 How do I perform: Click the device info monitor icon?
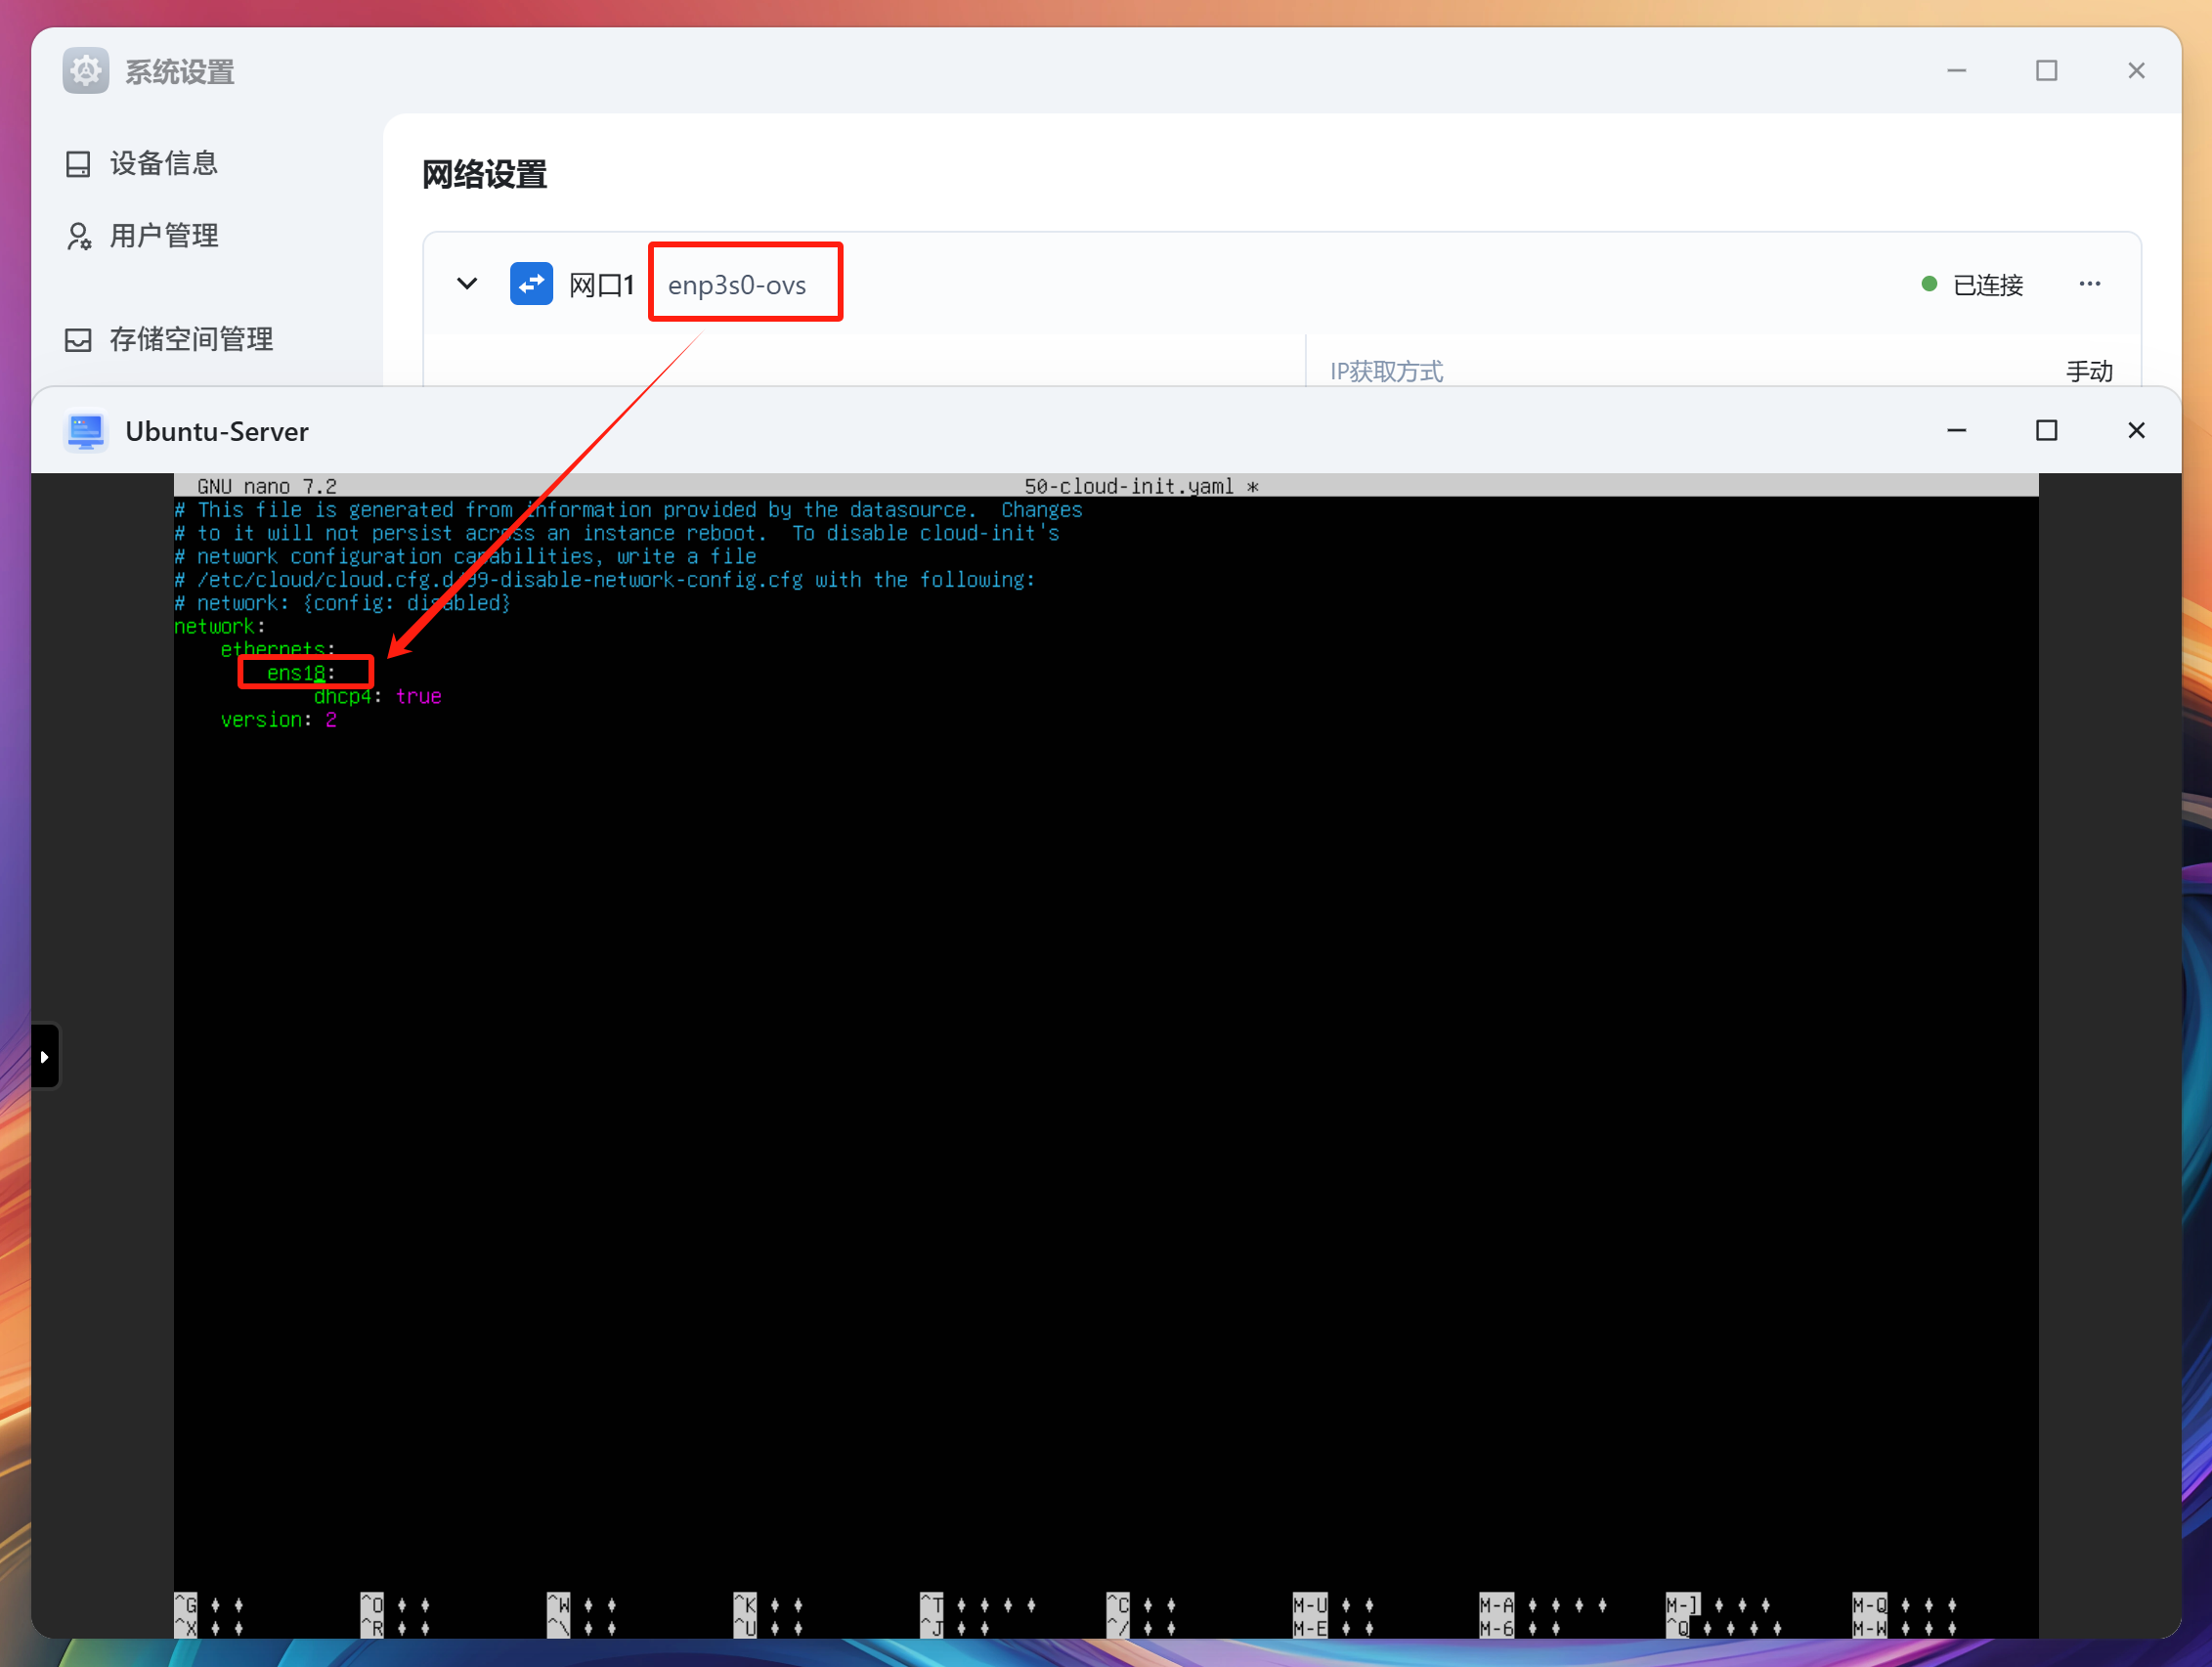point(78,164)
